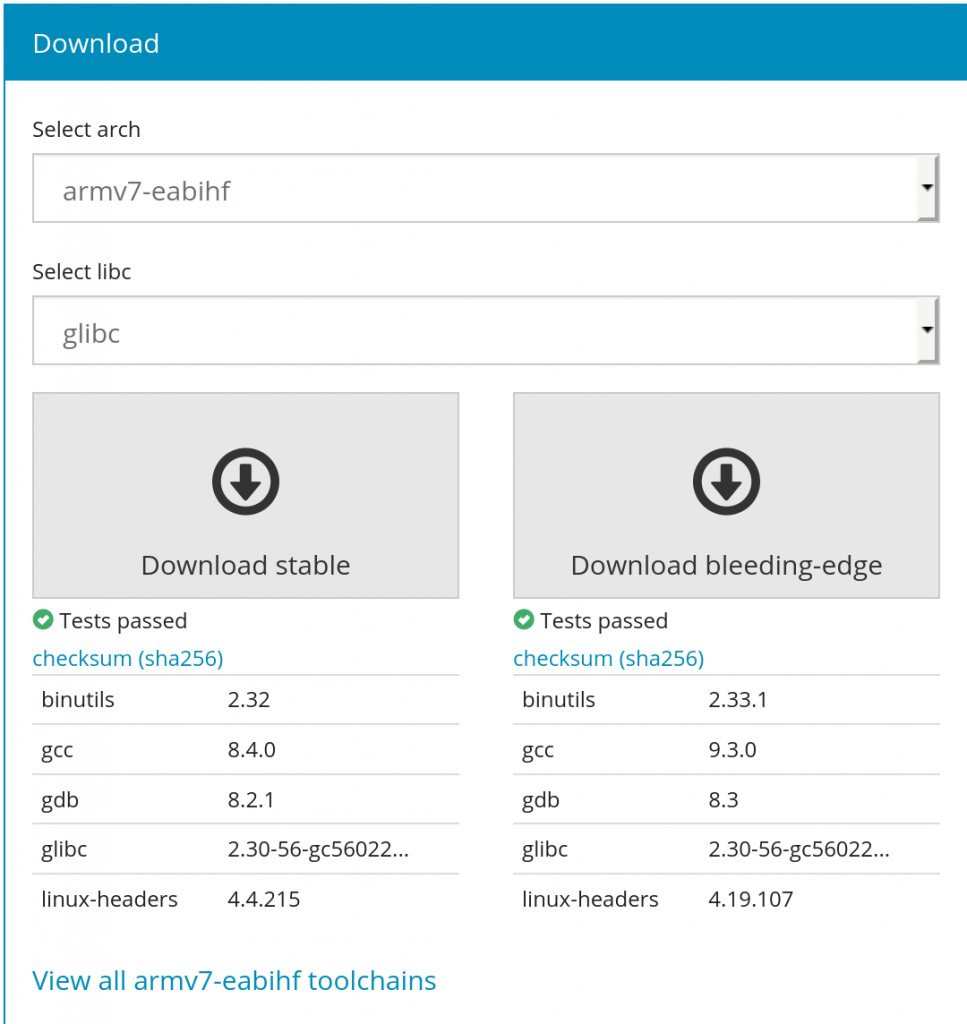Image resolution: width=967 pixels, height=1024 pixels.
Task: Open the Select libc dropdown arrow
Action: click(927, 330)
